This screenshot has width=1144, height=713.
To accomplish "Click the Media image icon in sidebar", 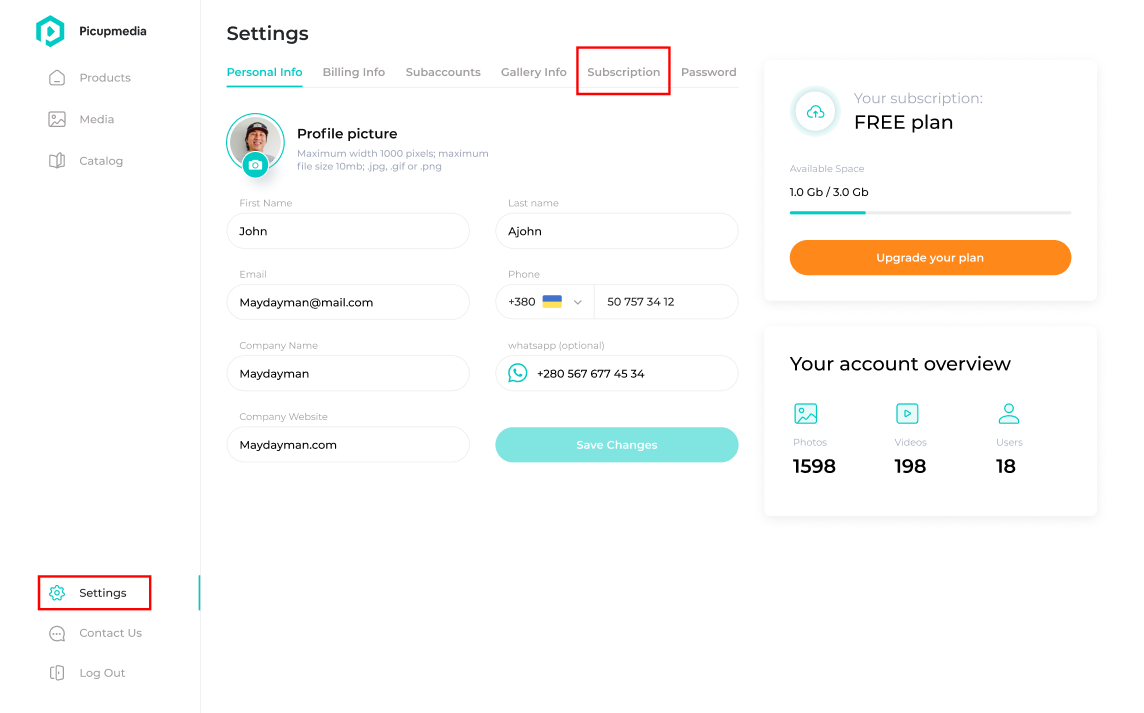I will pos(57,119).
